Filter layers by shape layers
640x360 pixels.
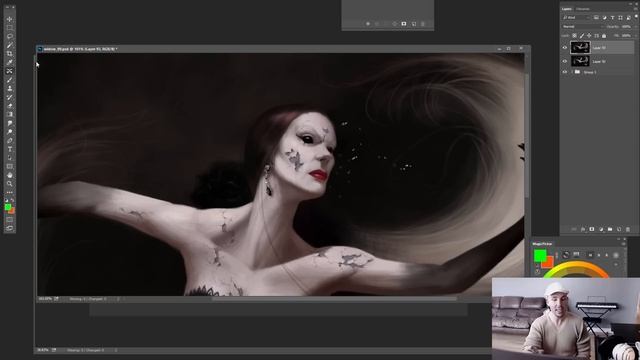[620, 18]
